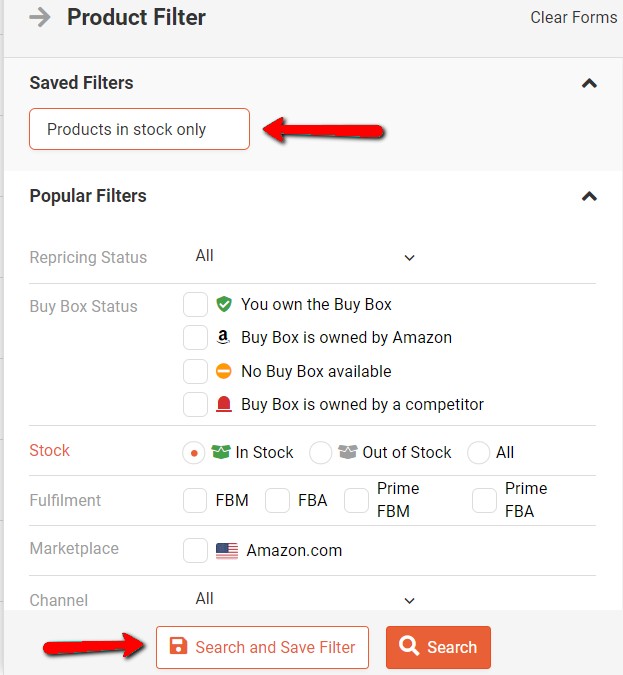Select the Out of Stock radio button
Screen dimensions: 623x675
point(320,452)
